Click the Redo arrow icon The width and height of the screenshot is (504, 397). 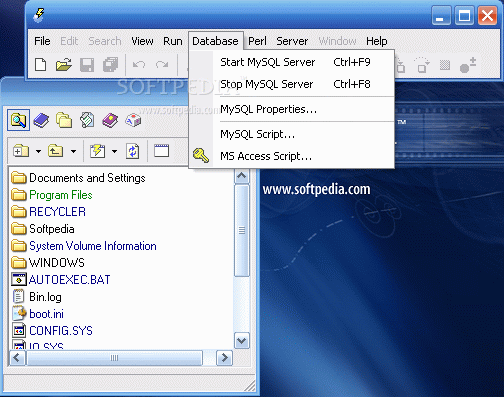coord(162,64)
